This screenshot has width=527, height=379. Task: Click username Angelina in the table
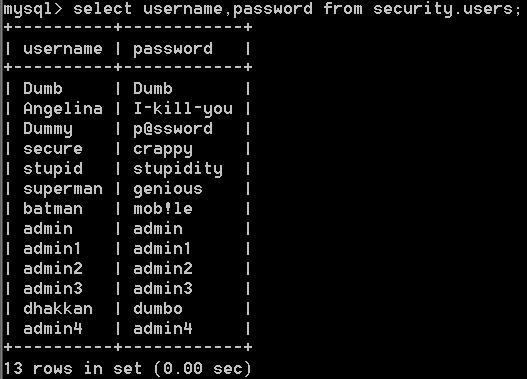(x=63, y=110)
